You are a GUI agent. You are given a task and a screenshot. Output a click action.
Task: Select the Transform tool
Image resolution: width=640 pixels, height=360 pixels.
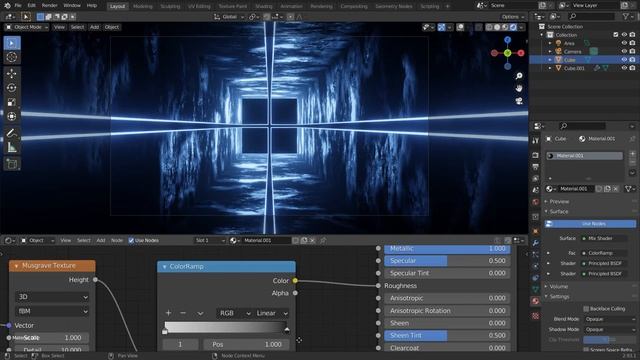click(x=12, y=116)
